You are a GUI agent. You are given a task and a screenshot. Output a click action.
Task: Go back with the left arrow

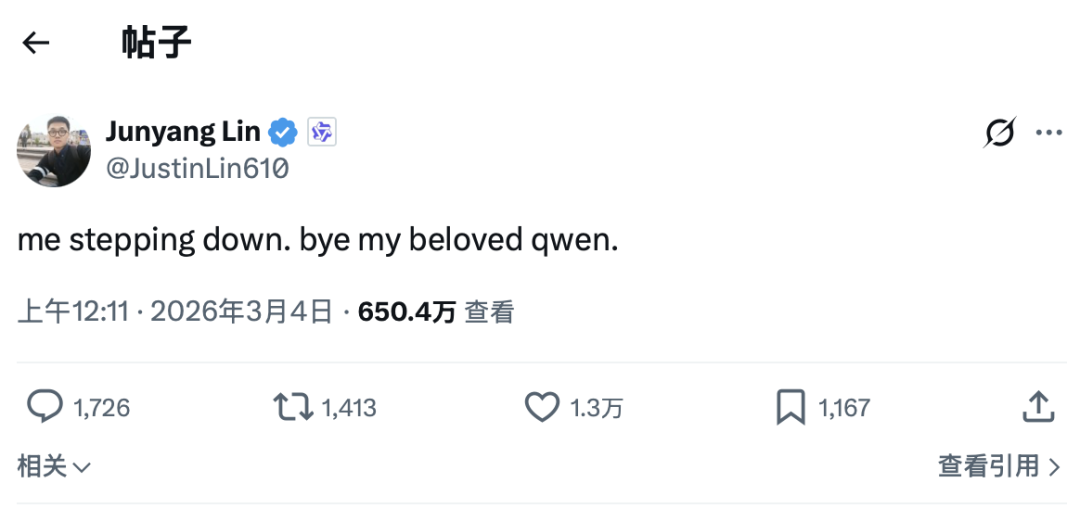[x=36, y=43]
